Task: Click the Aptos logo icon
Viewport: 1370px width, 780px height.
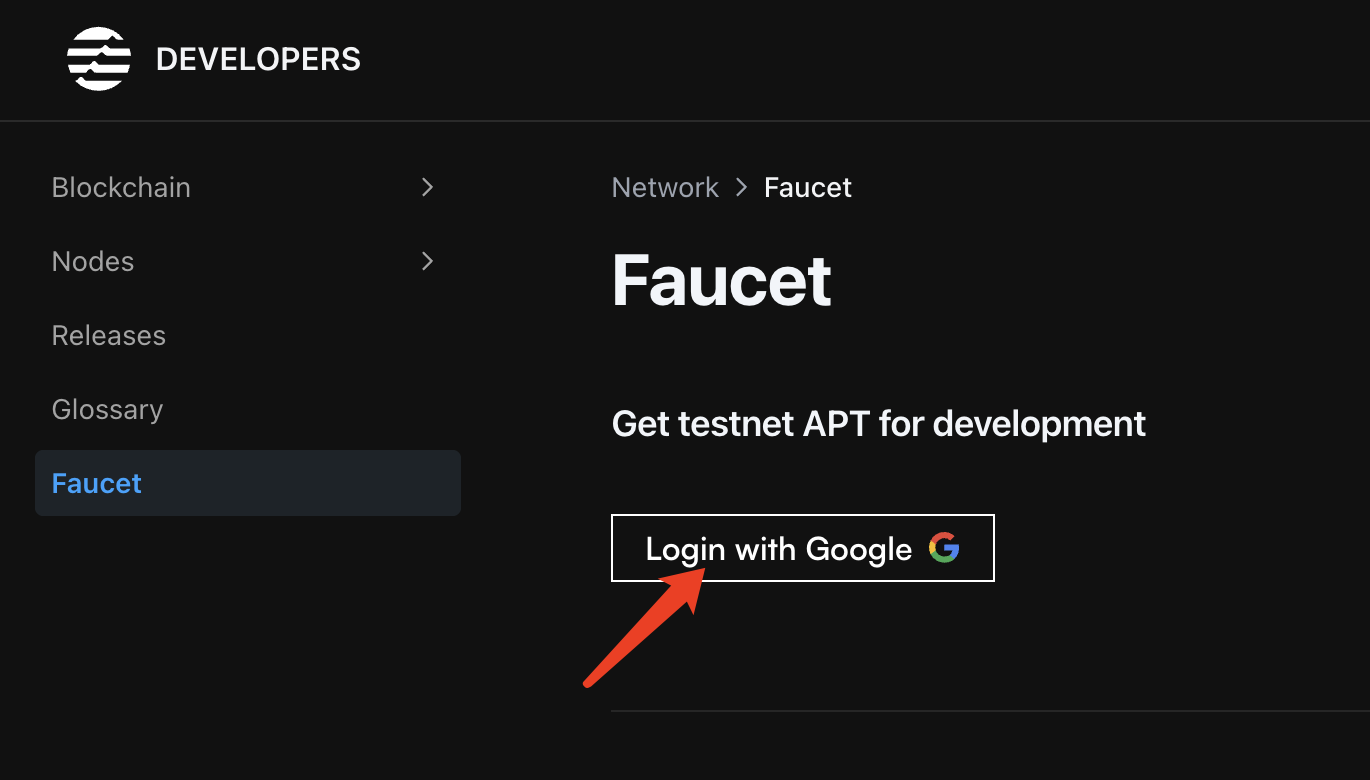Action: coord(99,59)
